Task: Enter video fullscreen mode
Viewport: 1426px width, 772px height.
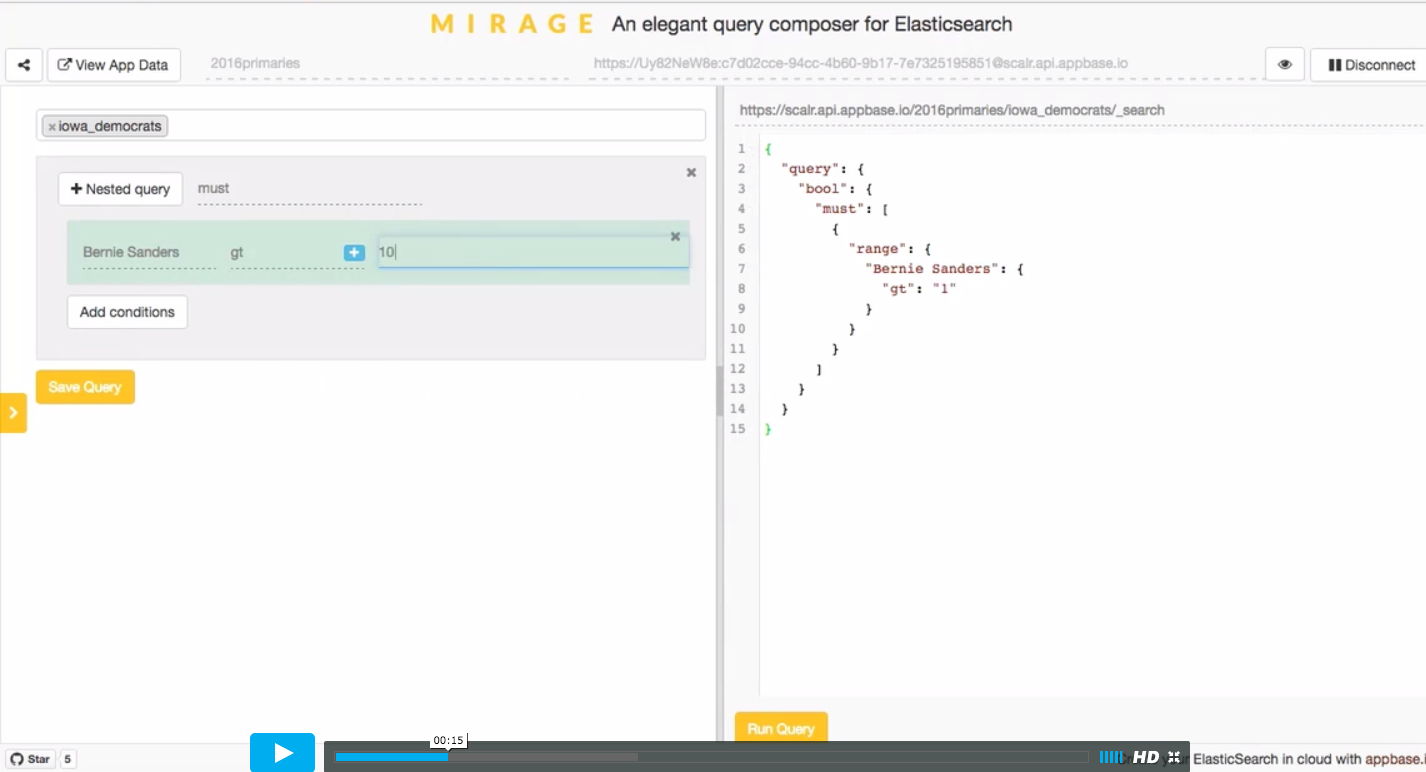Action: coord(1174,757)
